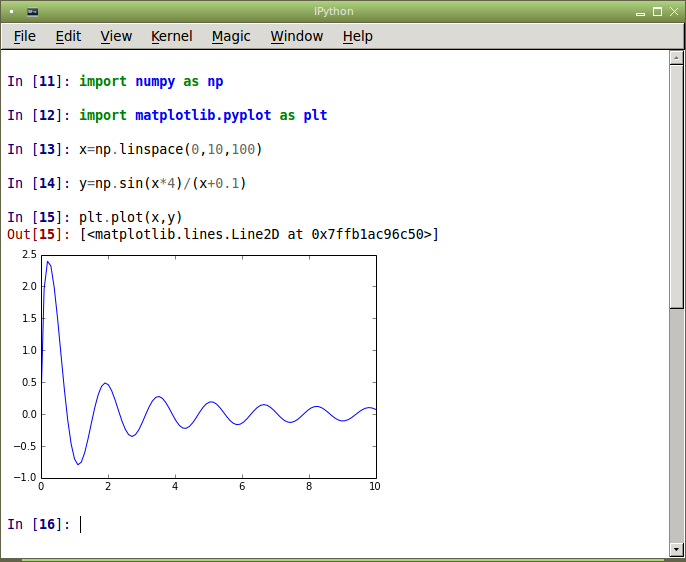
Task: Open the Edit menu
Action: click(x=68, y=36)
